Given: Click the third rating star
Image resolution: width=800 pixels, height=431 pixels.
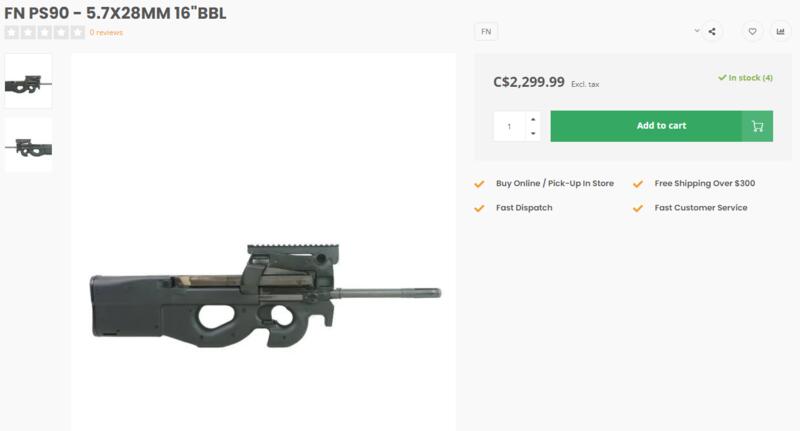Looking at the screenshot, I should point(45,32).
